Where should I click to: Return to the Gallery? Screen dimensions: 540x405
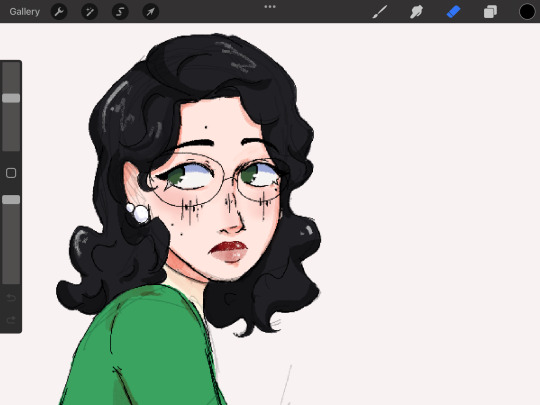[24, 12]
